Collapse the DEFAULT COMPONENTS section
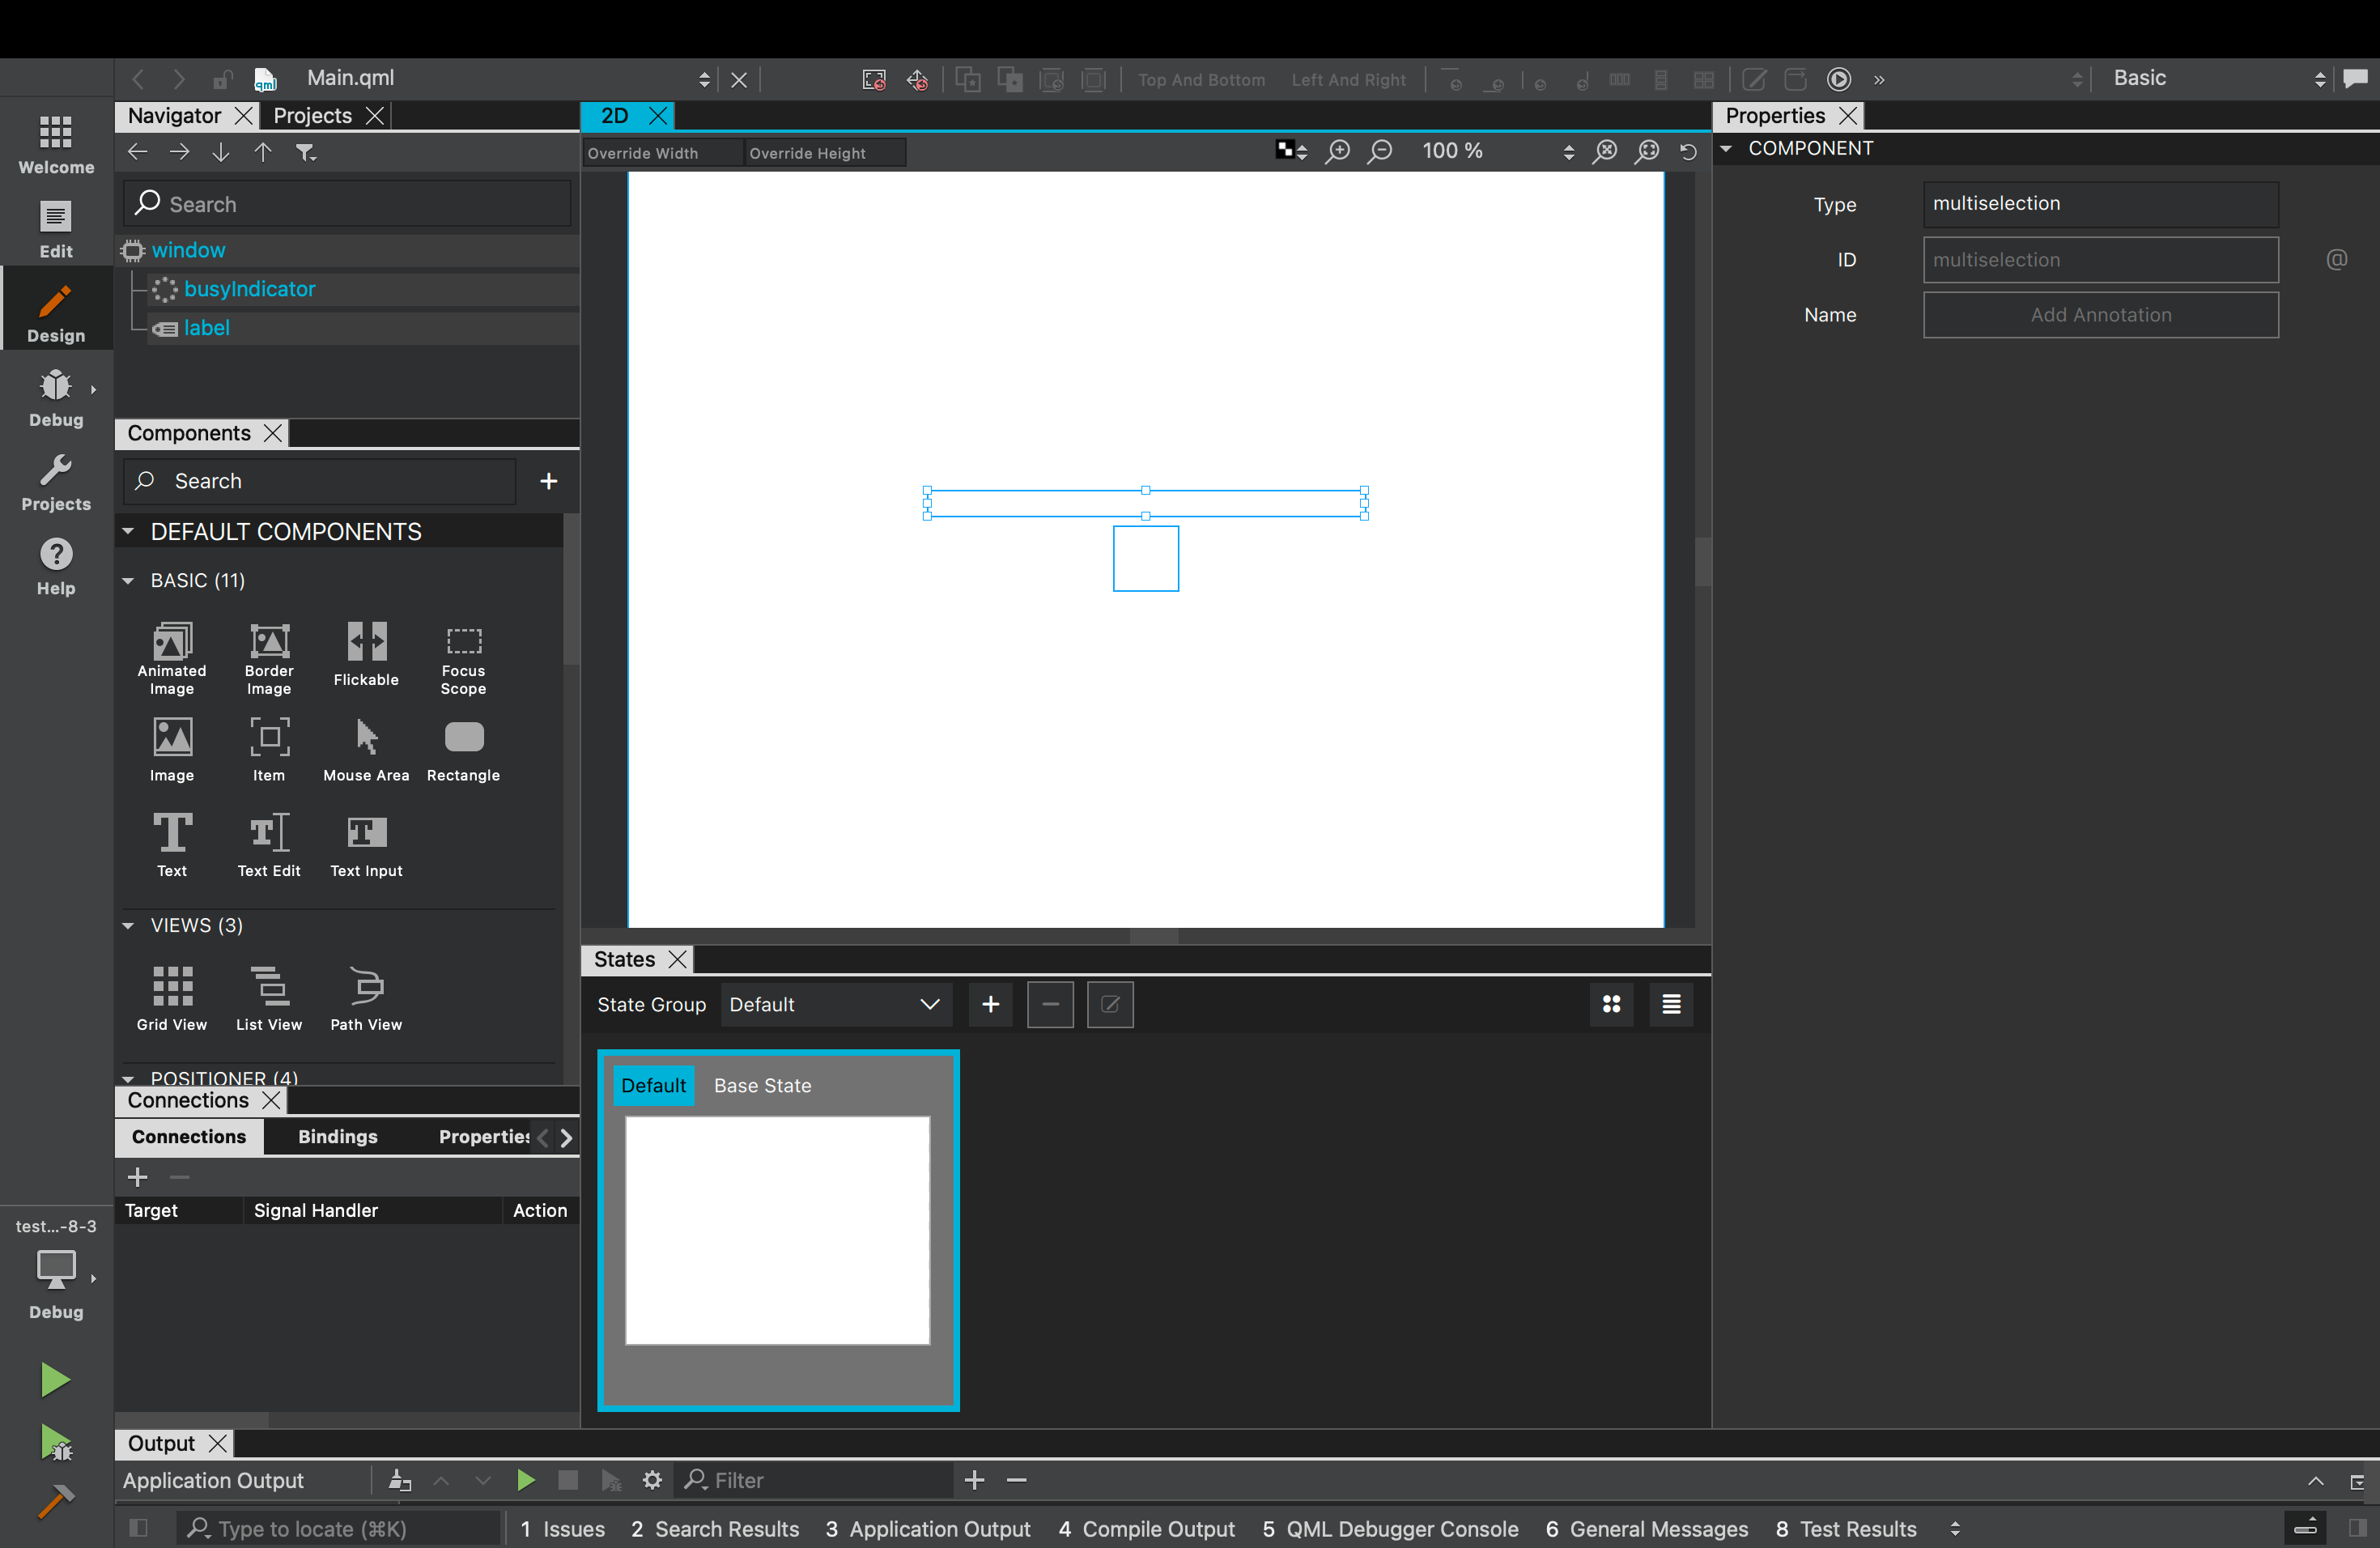The height and width of the screenshot is (1548, 2380). tap(129, 531)
